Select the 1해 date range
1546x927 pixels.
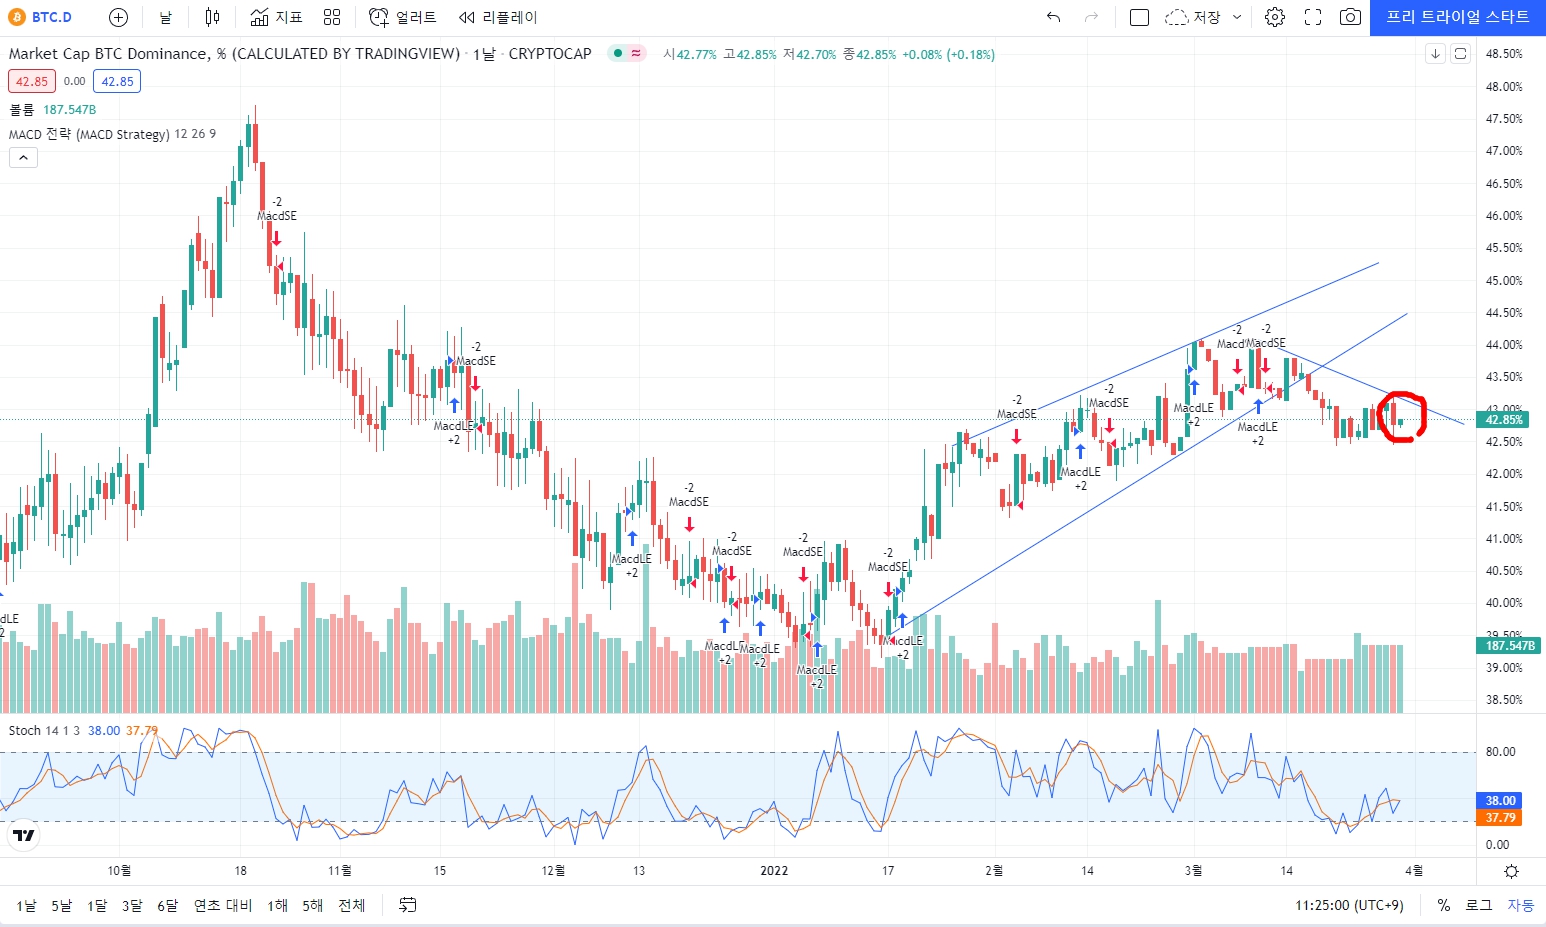point(277,905)
